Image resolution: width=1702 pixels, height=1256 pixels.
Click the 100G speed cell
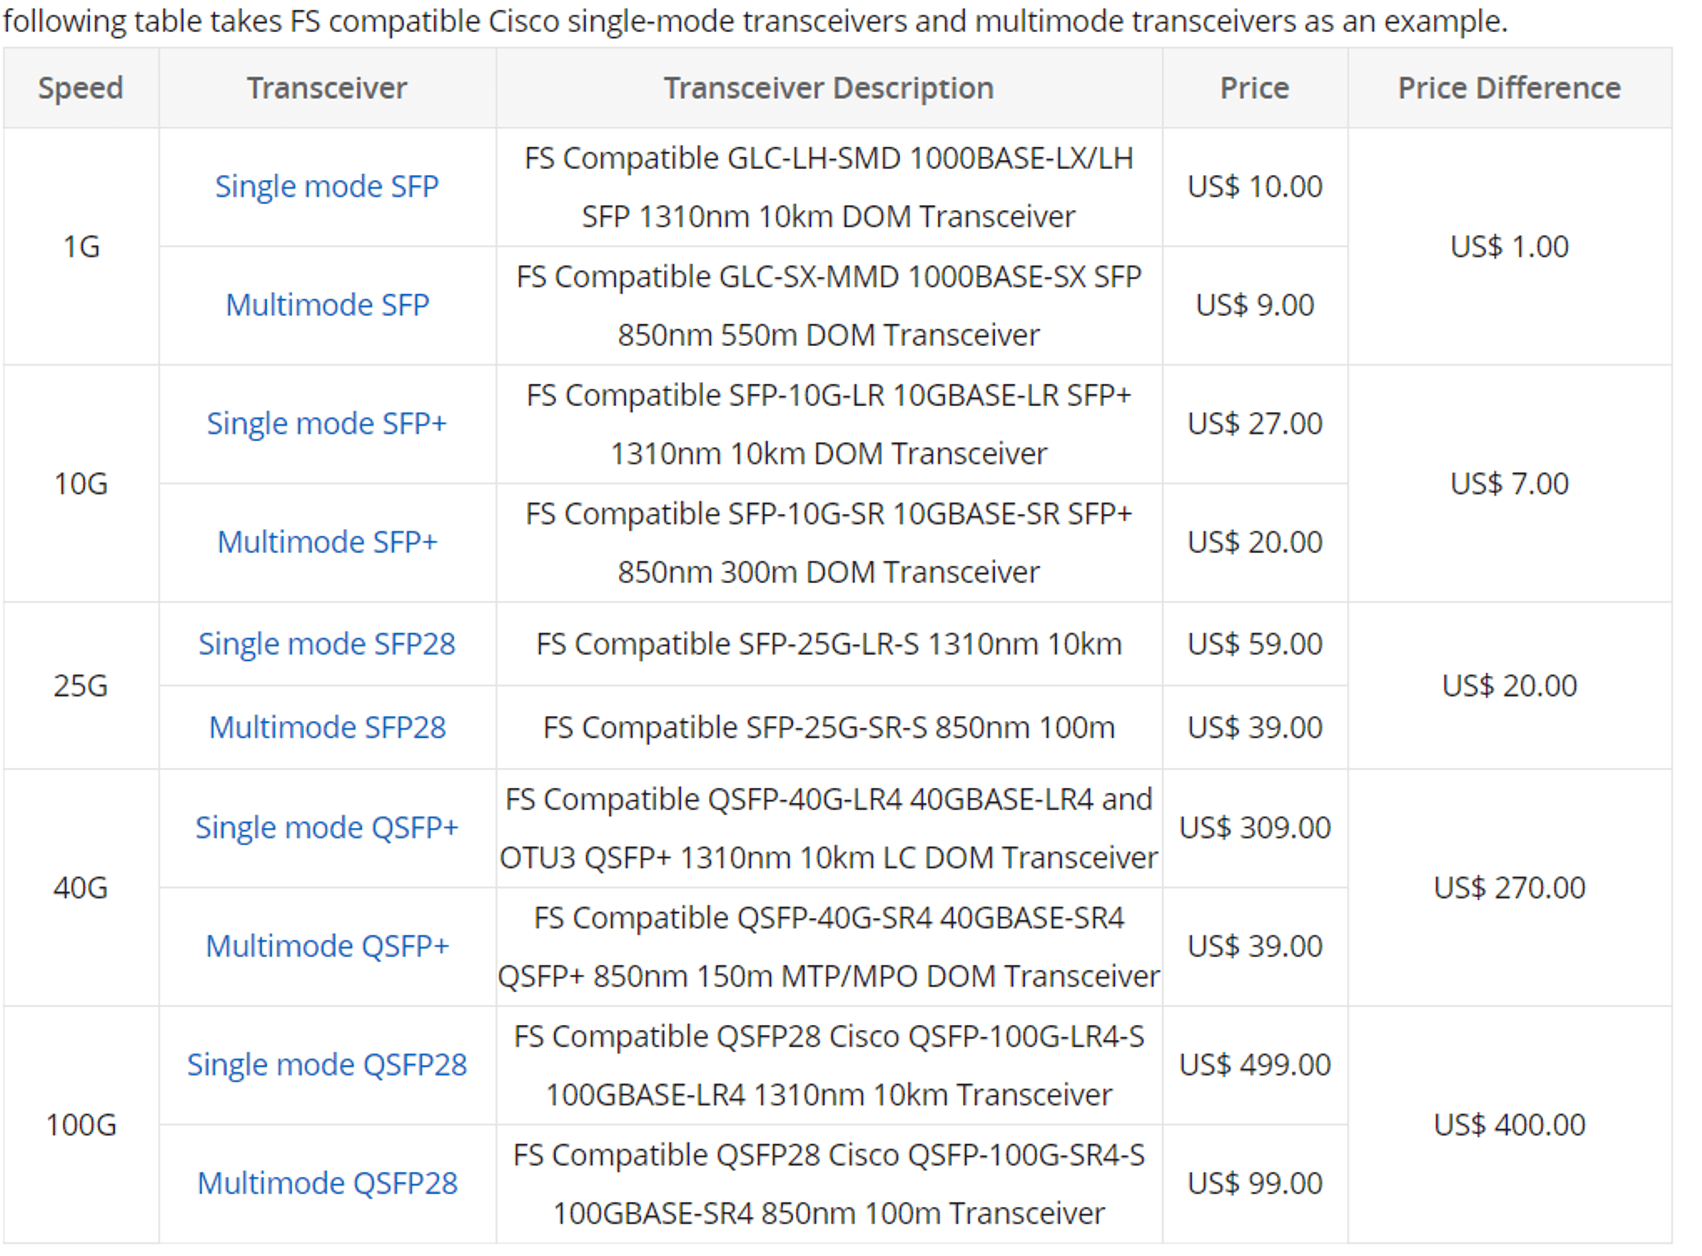coord(80,1125)
